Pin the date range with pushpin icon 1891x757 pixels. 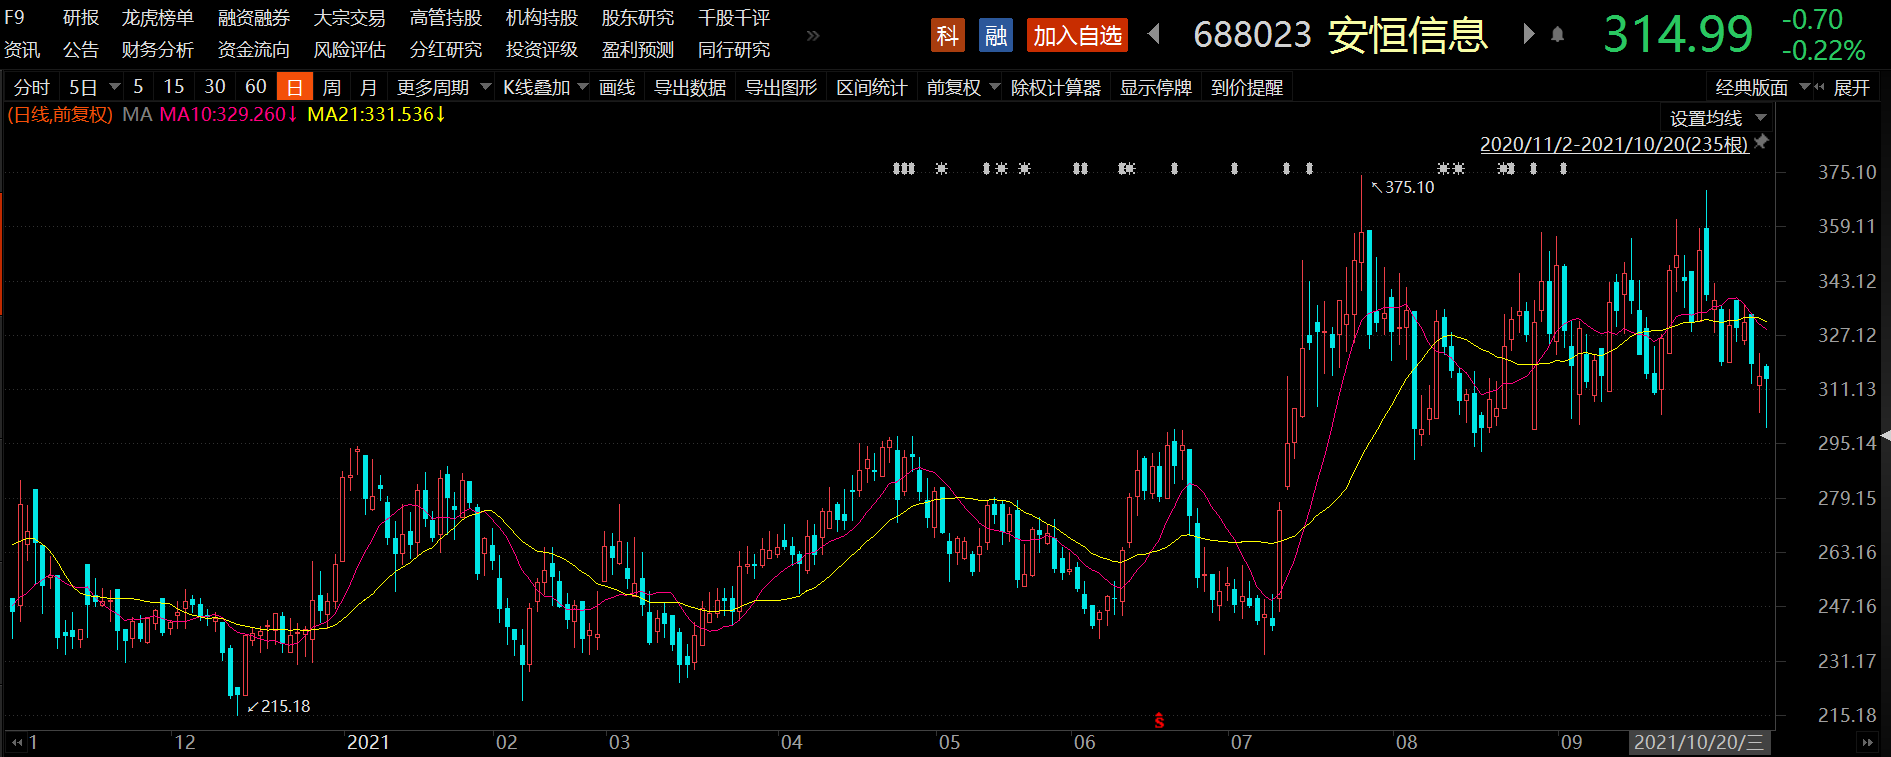coord(1761,142)
